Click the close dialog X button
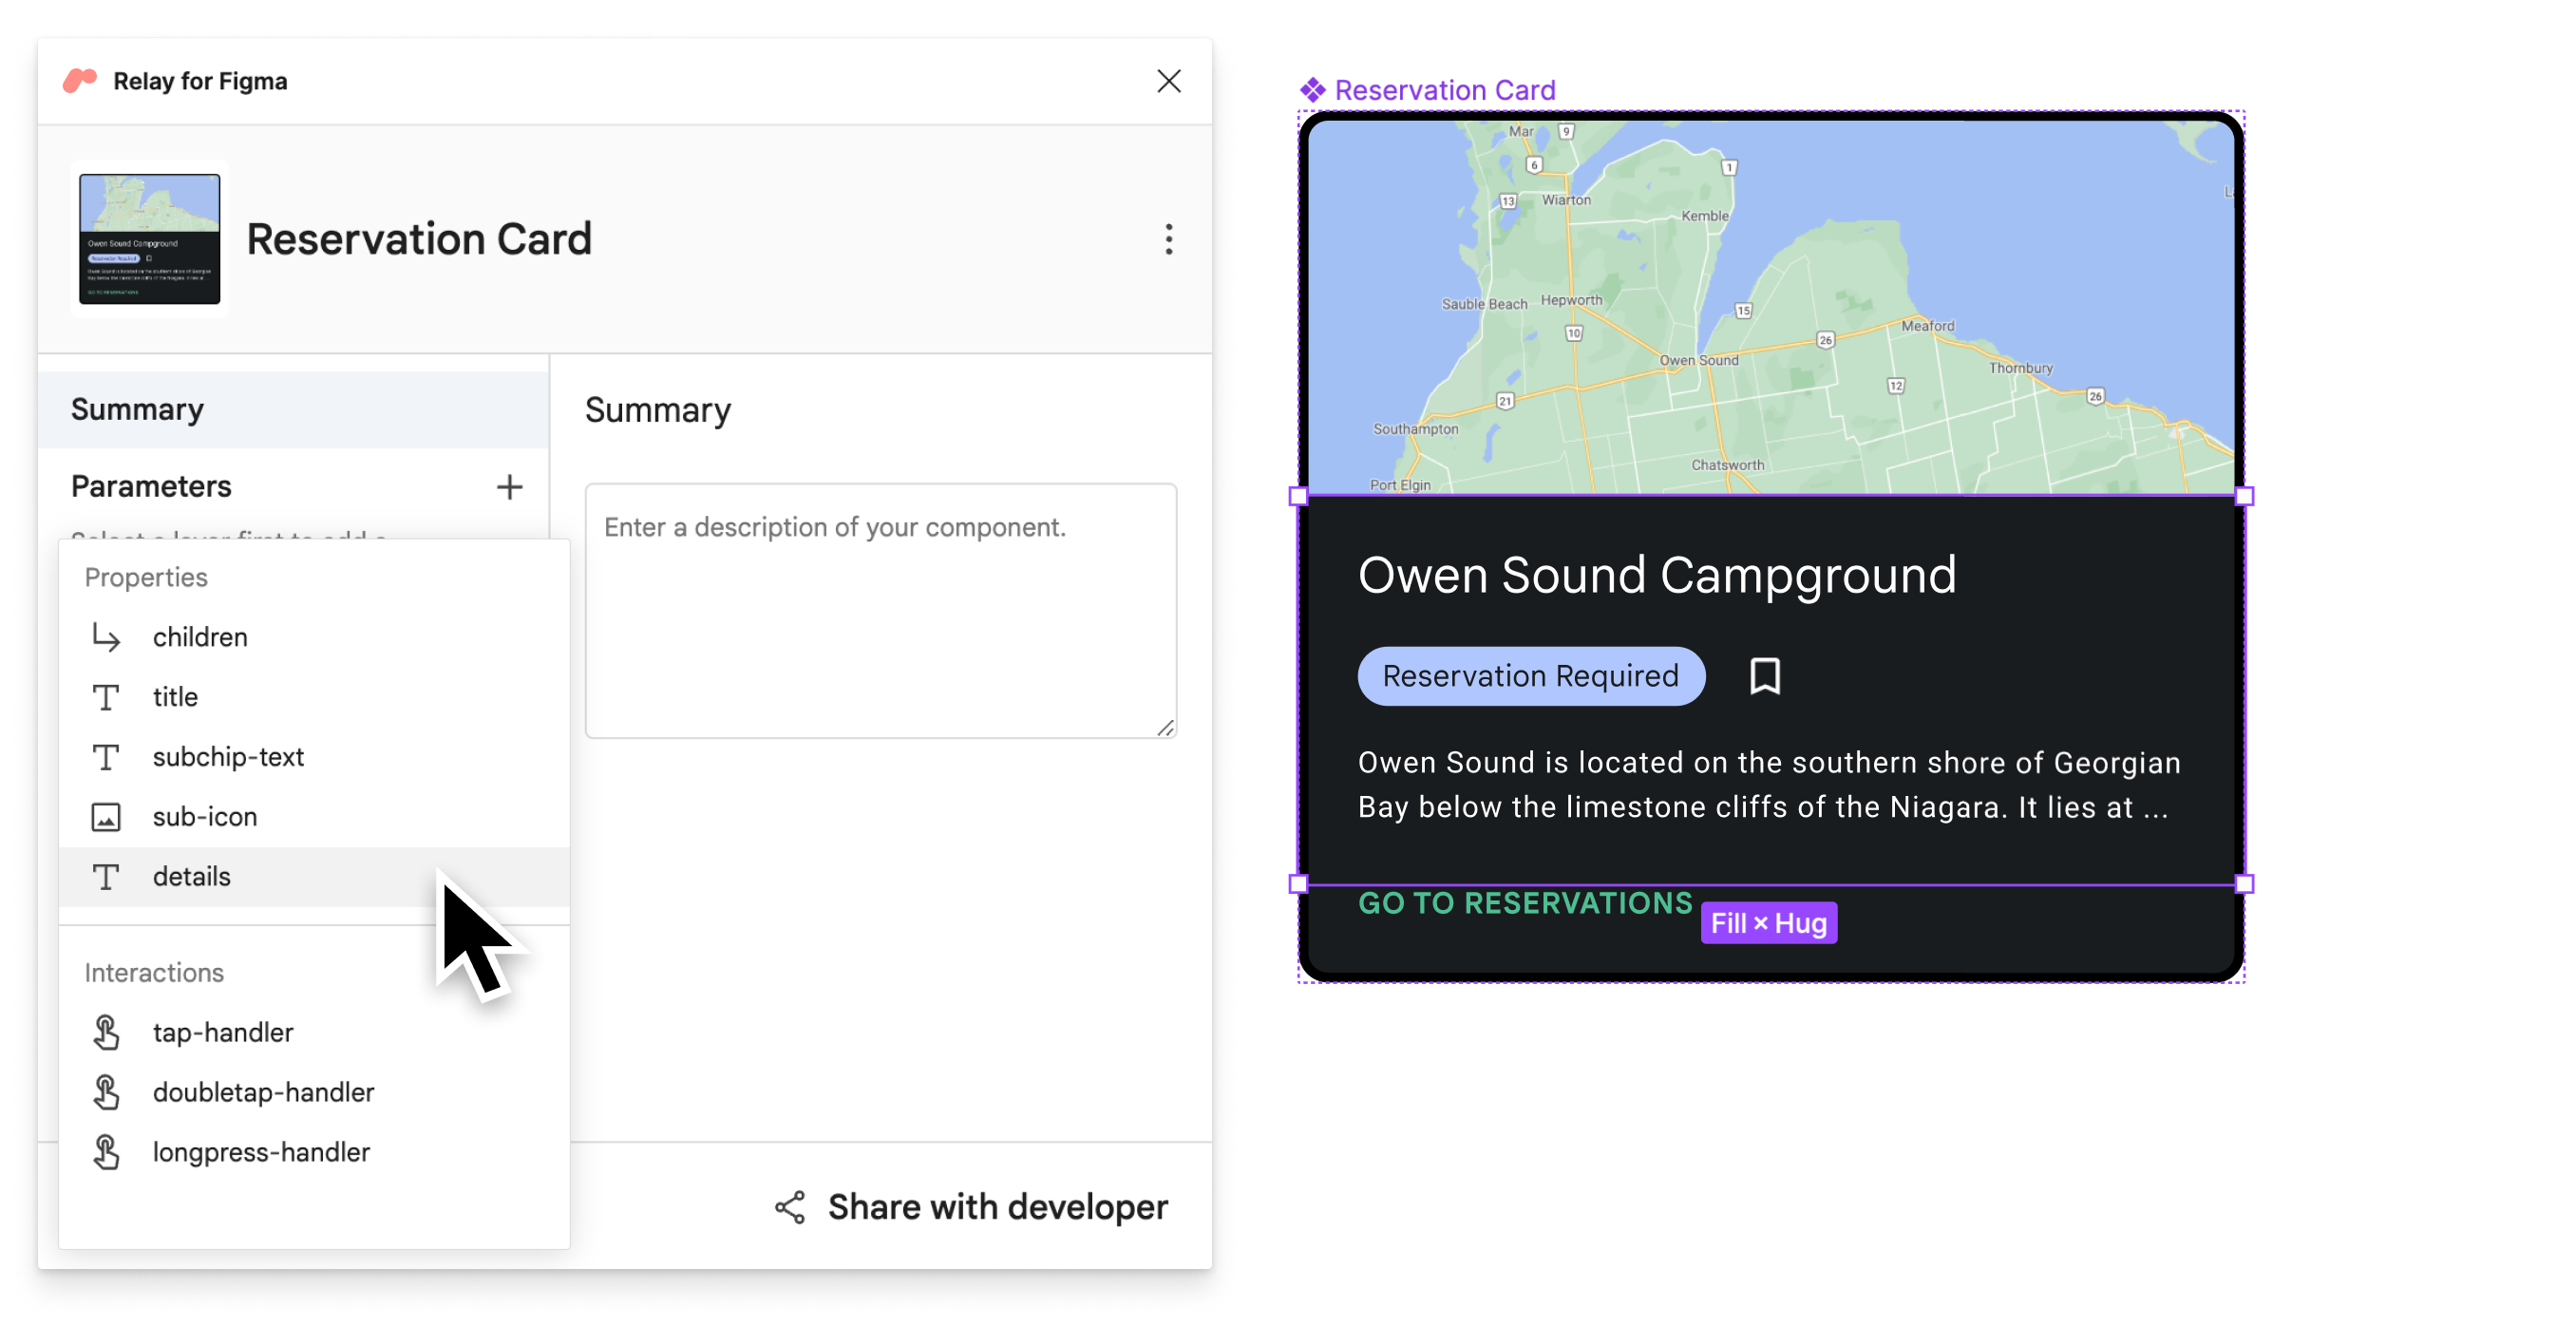This screenshot has width=2576, height=1326. (x=1168, y=81)
